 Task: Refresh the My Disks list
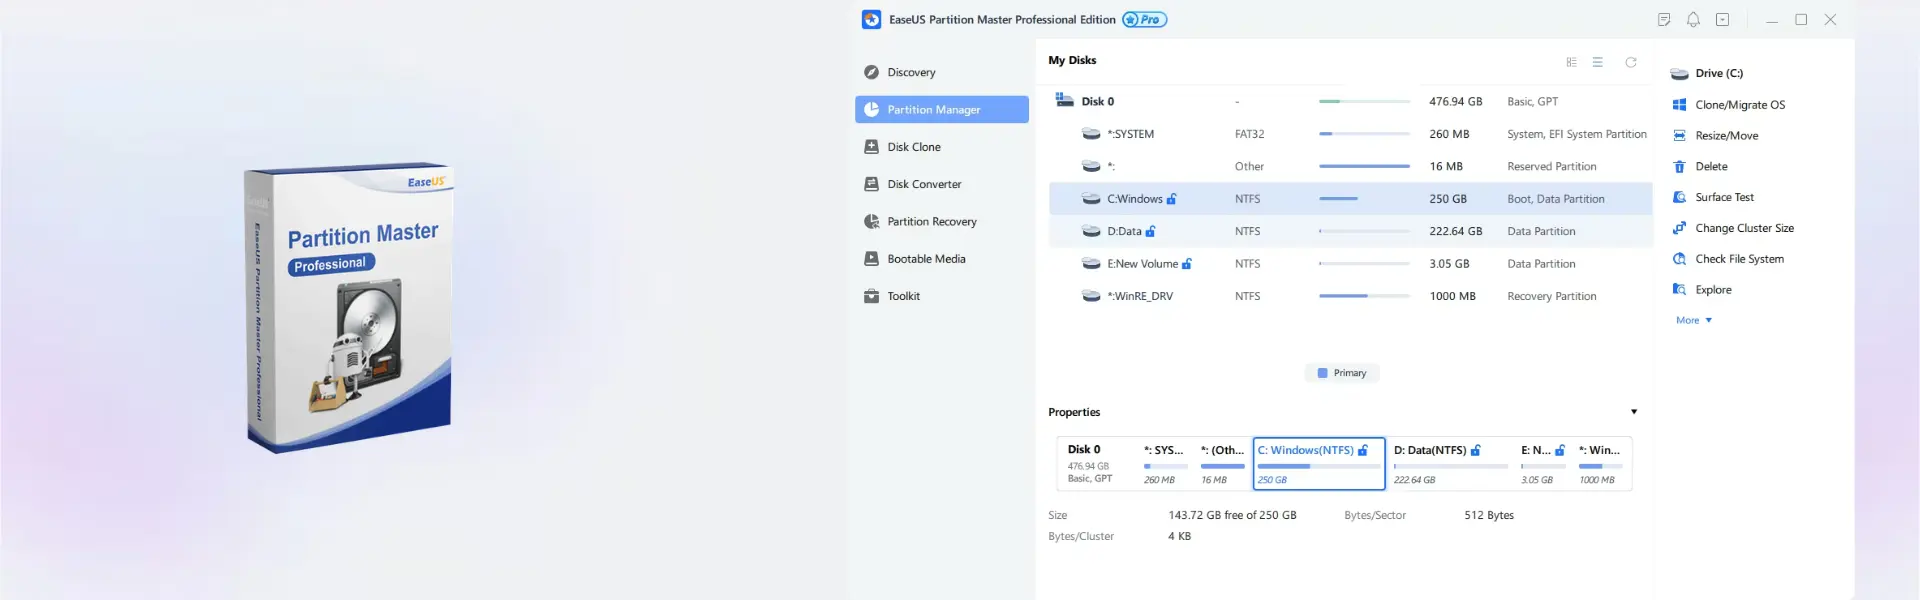pos(1631,62)
